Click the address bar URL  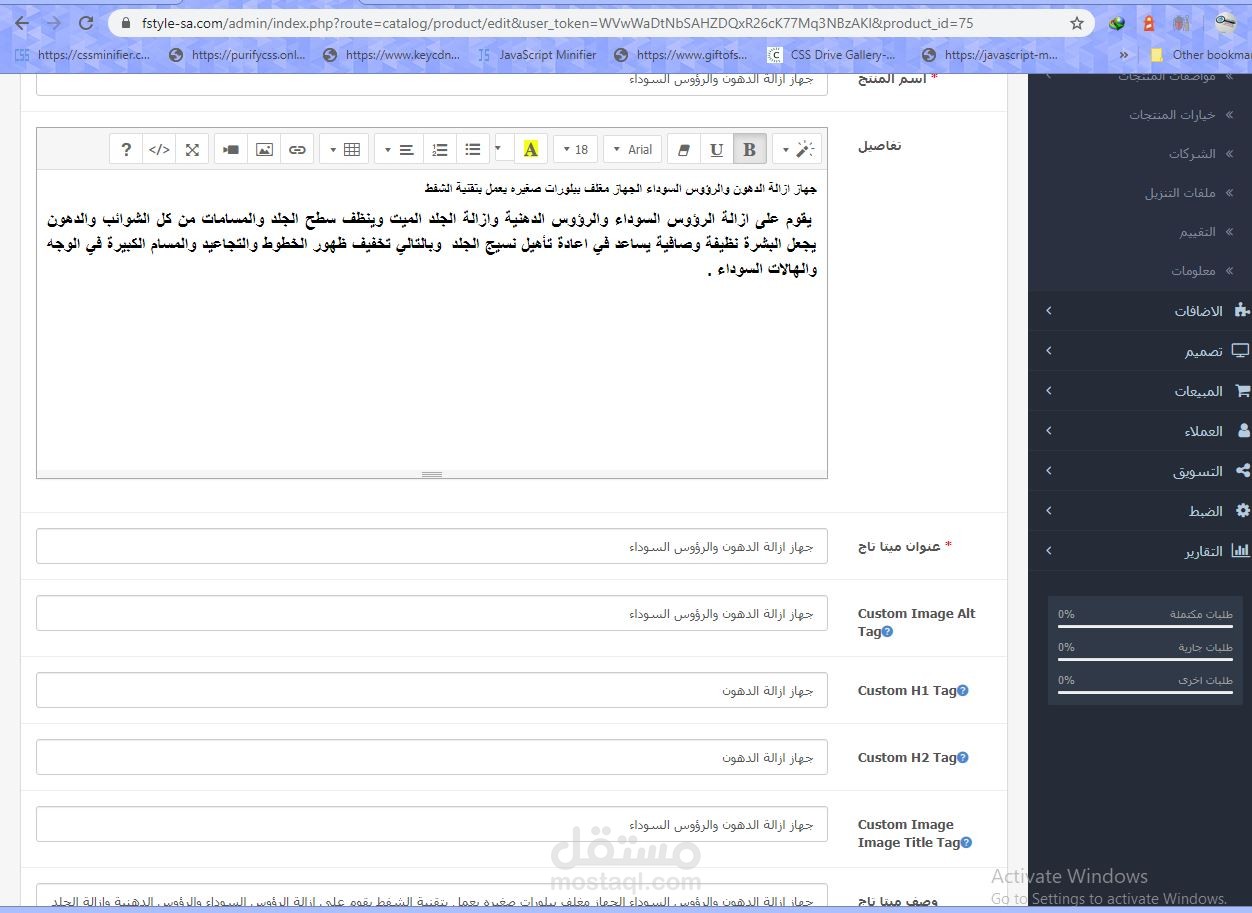(558, 23)
